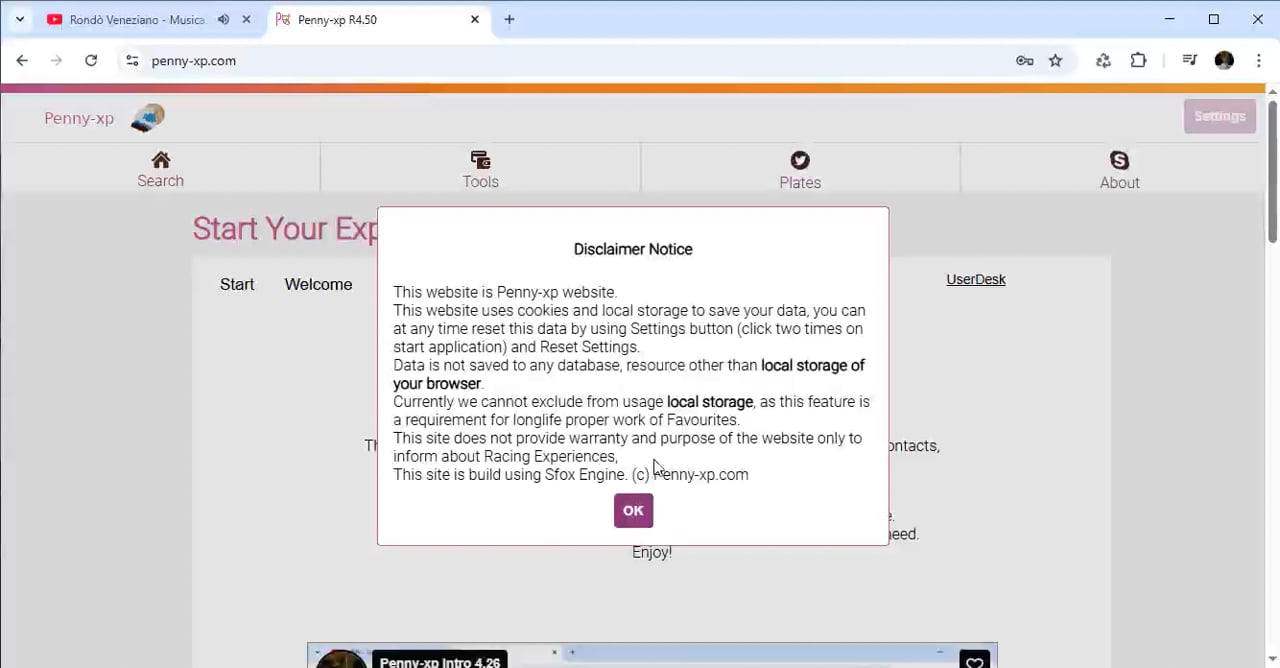The width and height of the screenshot is (1280, 668).
Task: Expand the tab search dropdown
Action: 19,19
